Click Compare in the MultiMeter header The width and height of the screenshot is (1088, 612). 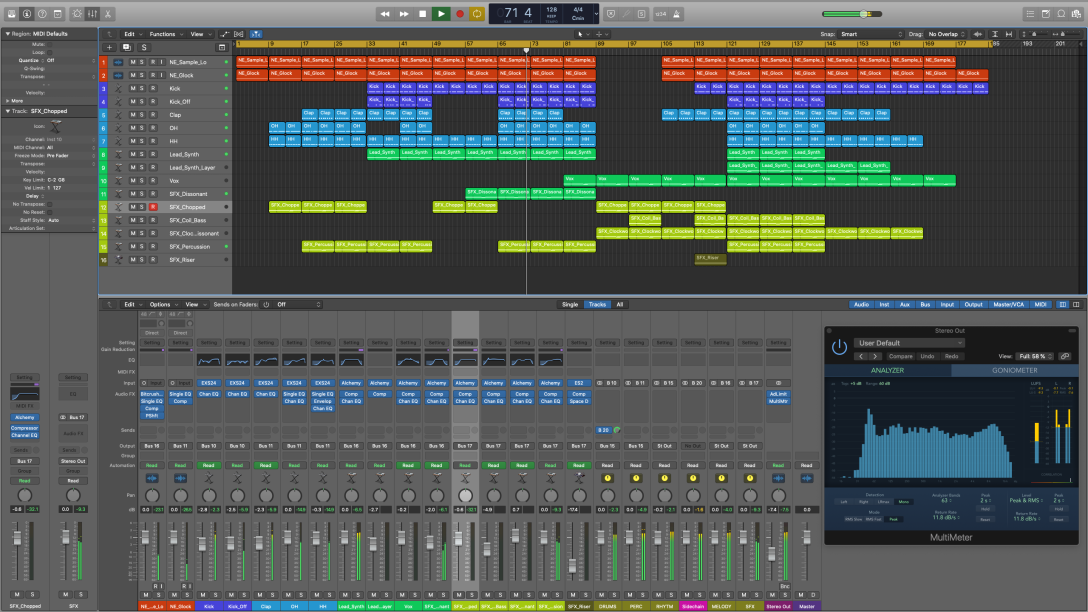coord(900,356)
